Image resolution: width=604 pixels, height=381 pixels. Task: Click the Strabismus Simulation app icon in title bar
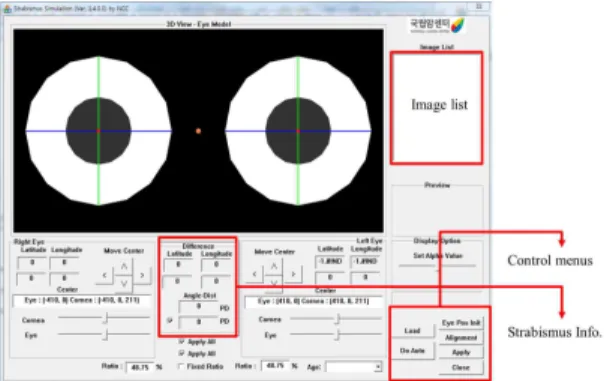tap(7, 8)
